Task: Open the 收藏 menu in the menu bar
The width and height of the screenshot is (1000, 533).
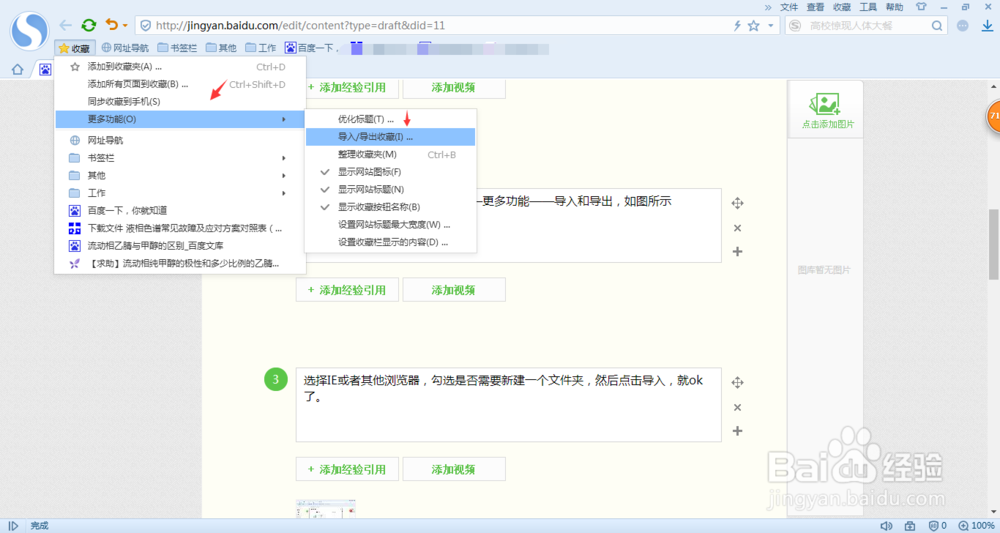Action: point(842,7)
